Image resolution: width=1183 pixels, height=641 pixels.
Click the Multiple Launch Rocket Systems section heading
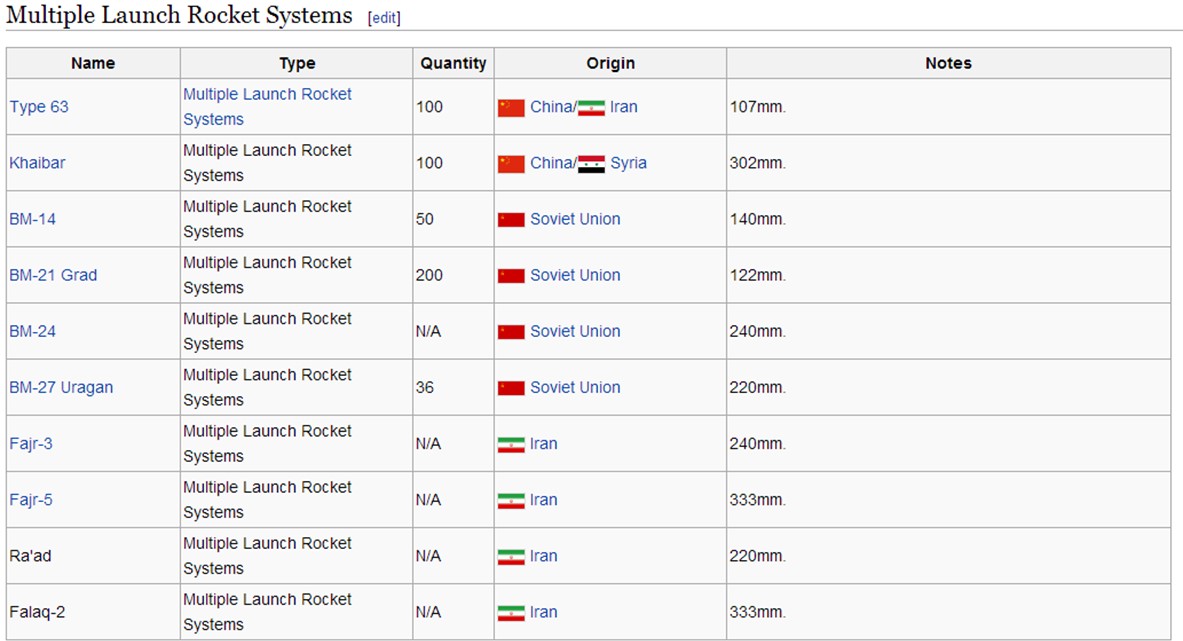pos(180,16)
